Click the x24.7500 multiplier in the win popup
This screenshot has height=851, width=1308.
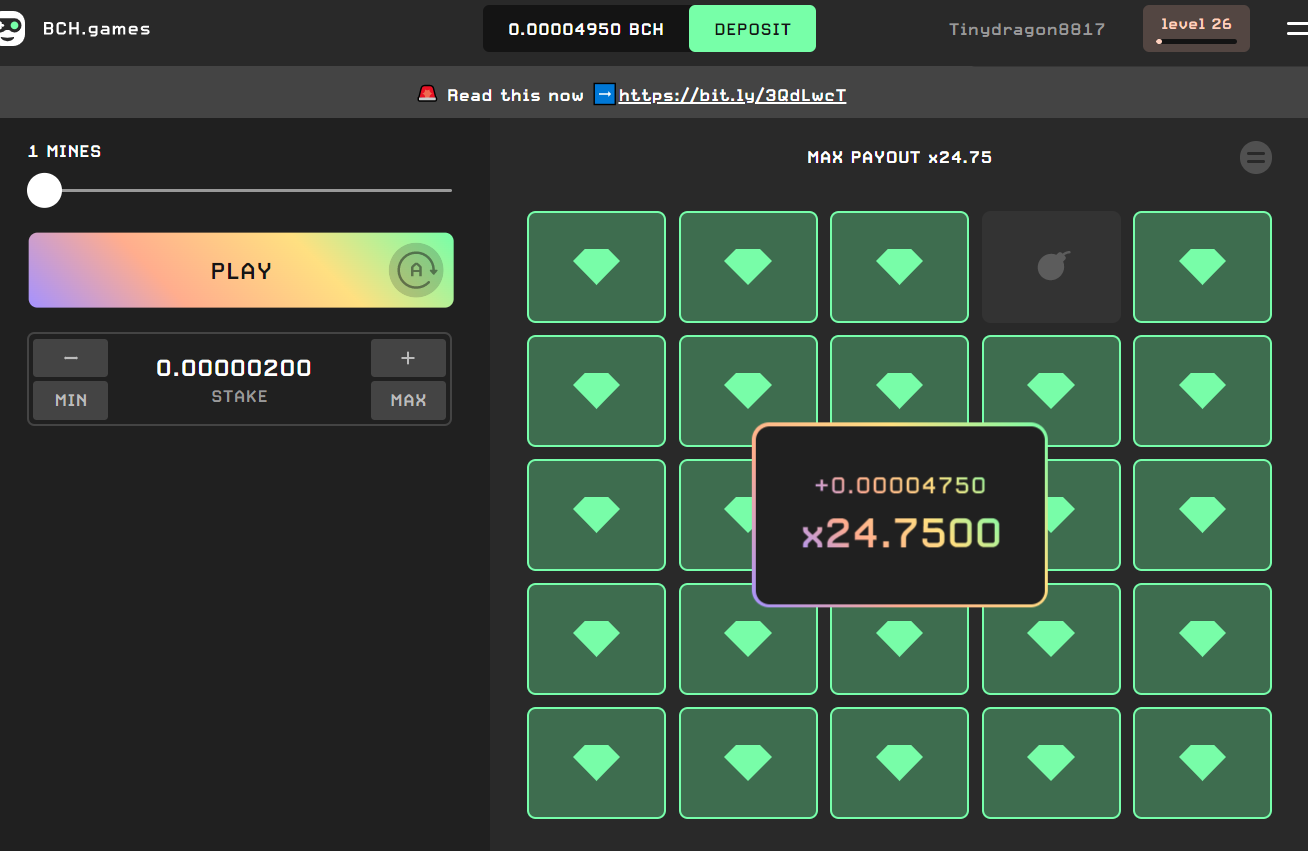click(900, 534)
